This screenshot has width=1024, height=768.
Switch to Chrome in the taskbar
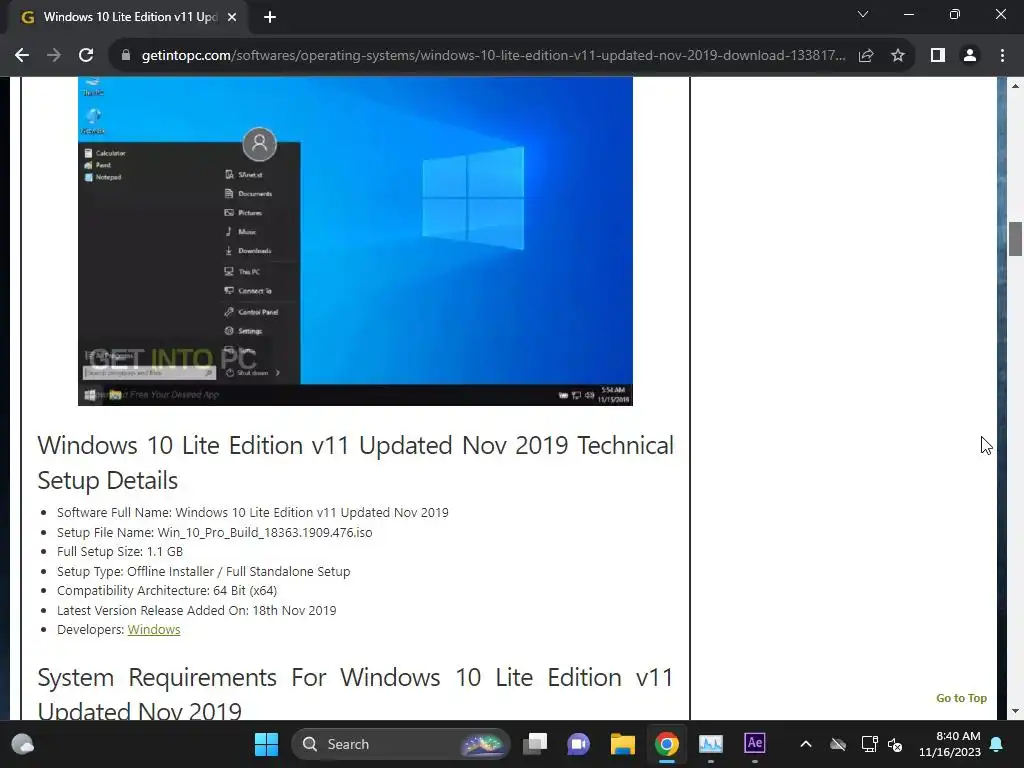pos(667,744)
